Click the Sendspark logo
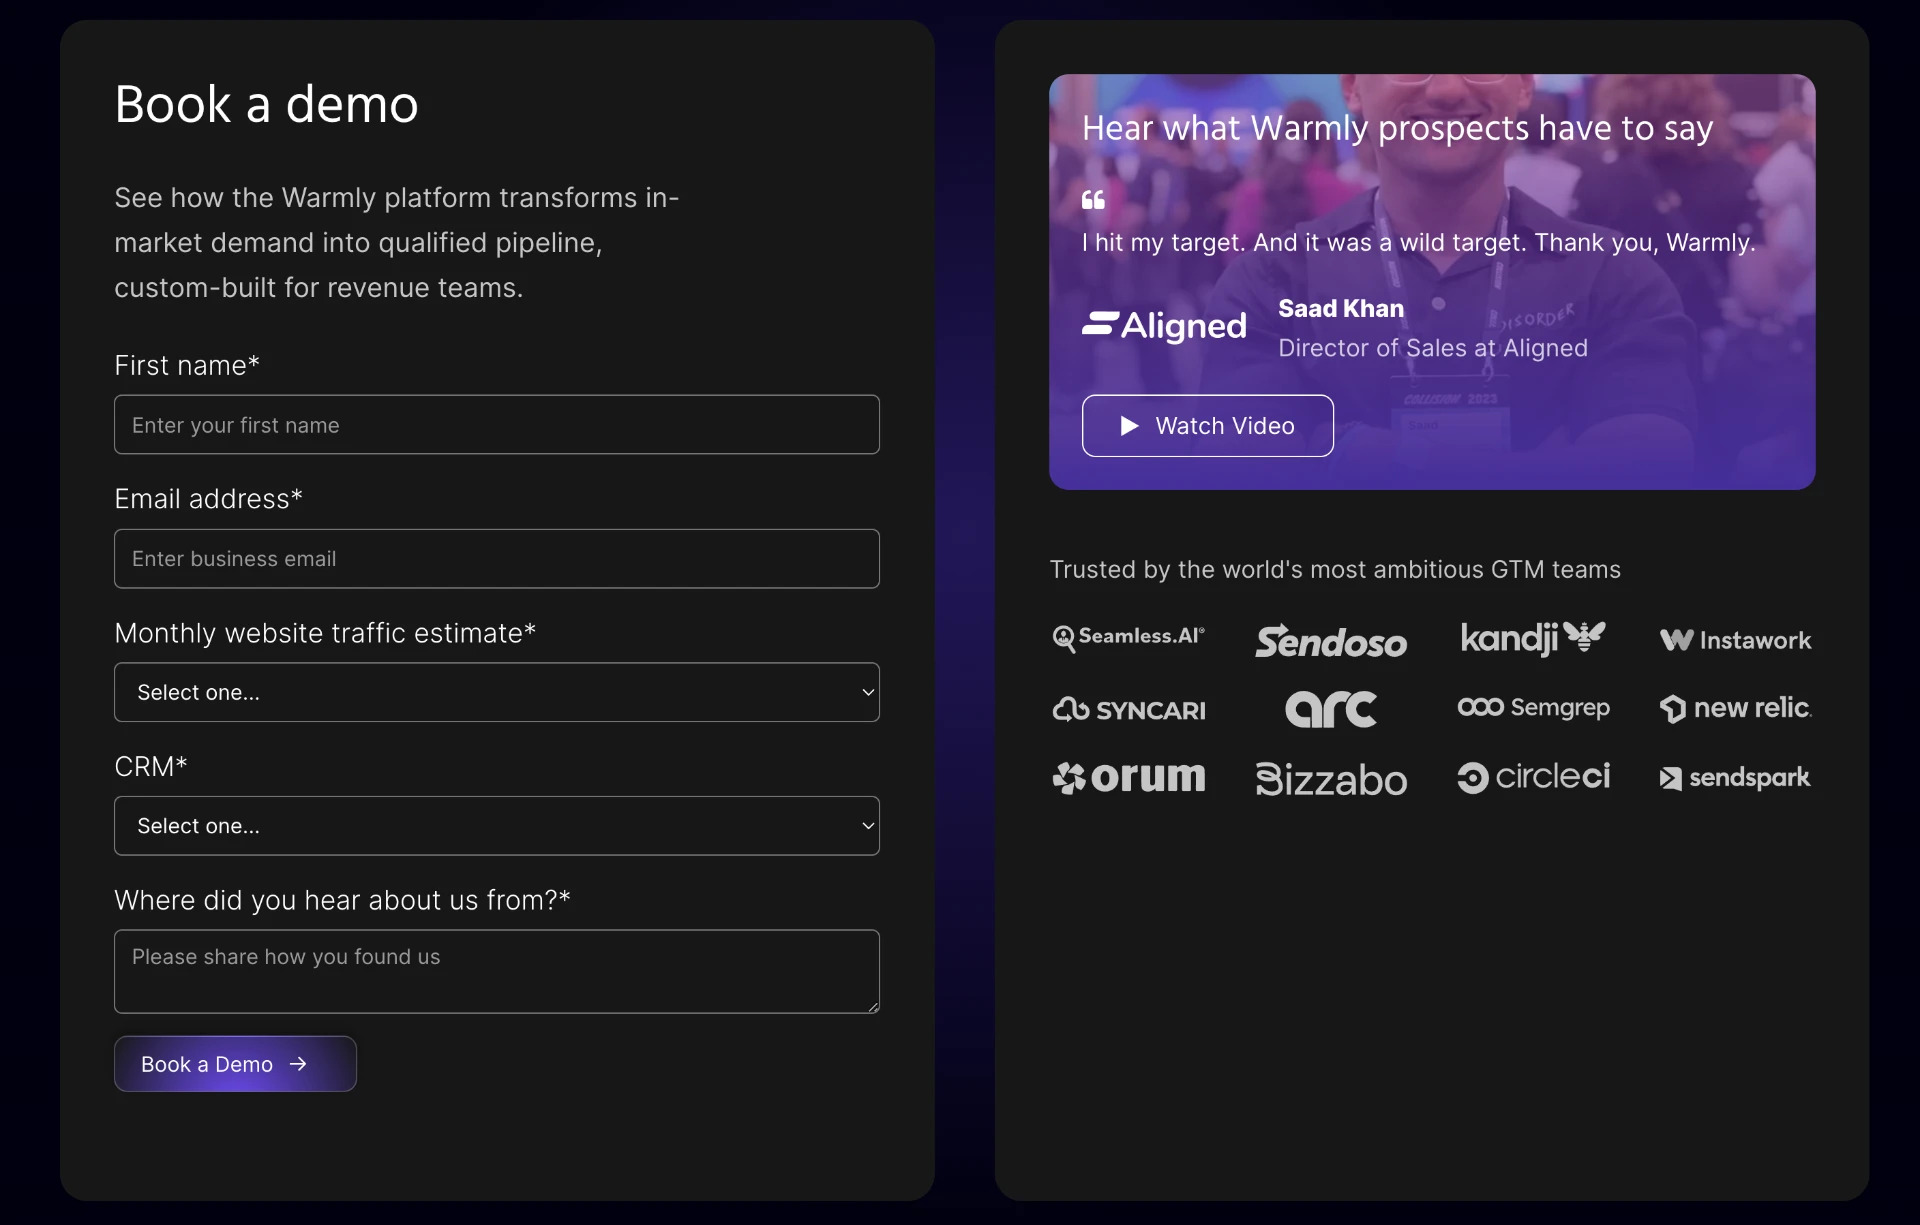1920x1225 pixels. [1735, 778]
